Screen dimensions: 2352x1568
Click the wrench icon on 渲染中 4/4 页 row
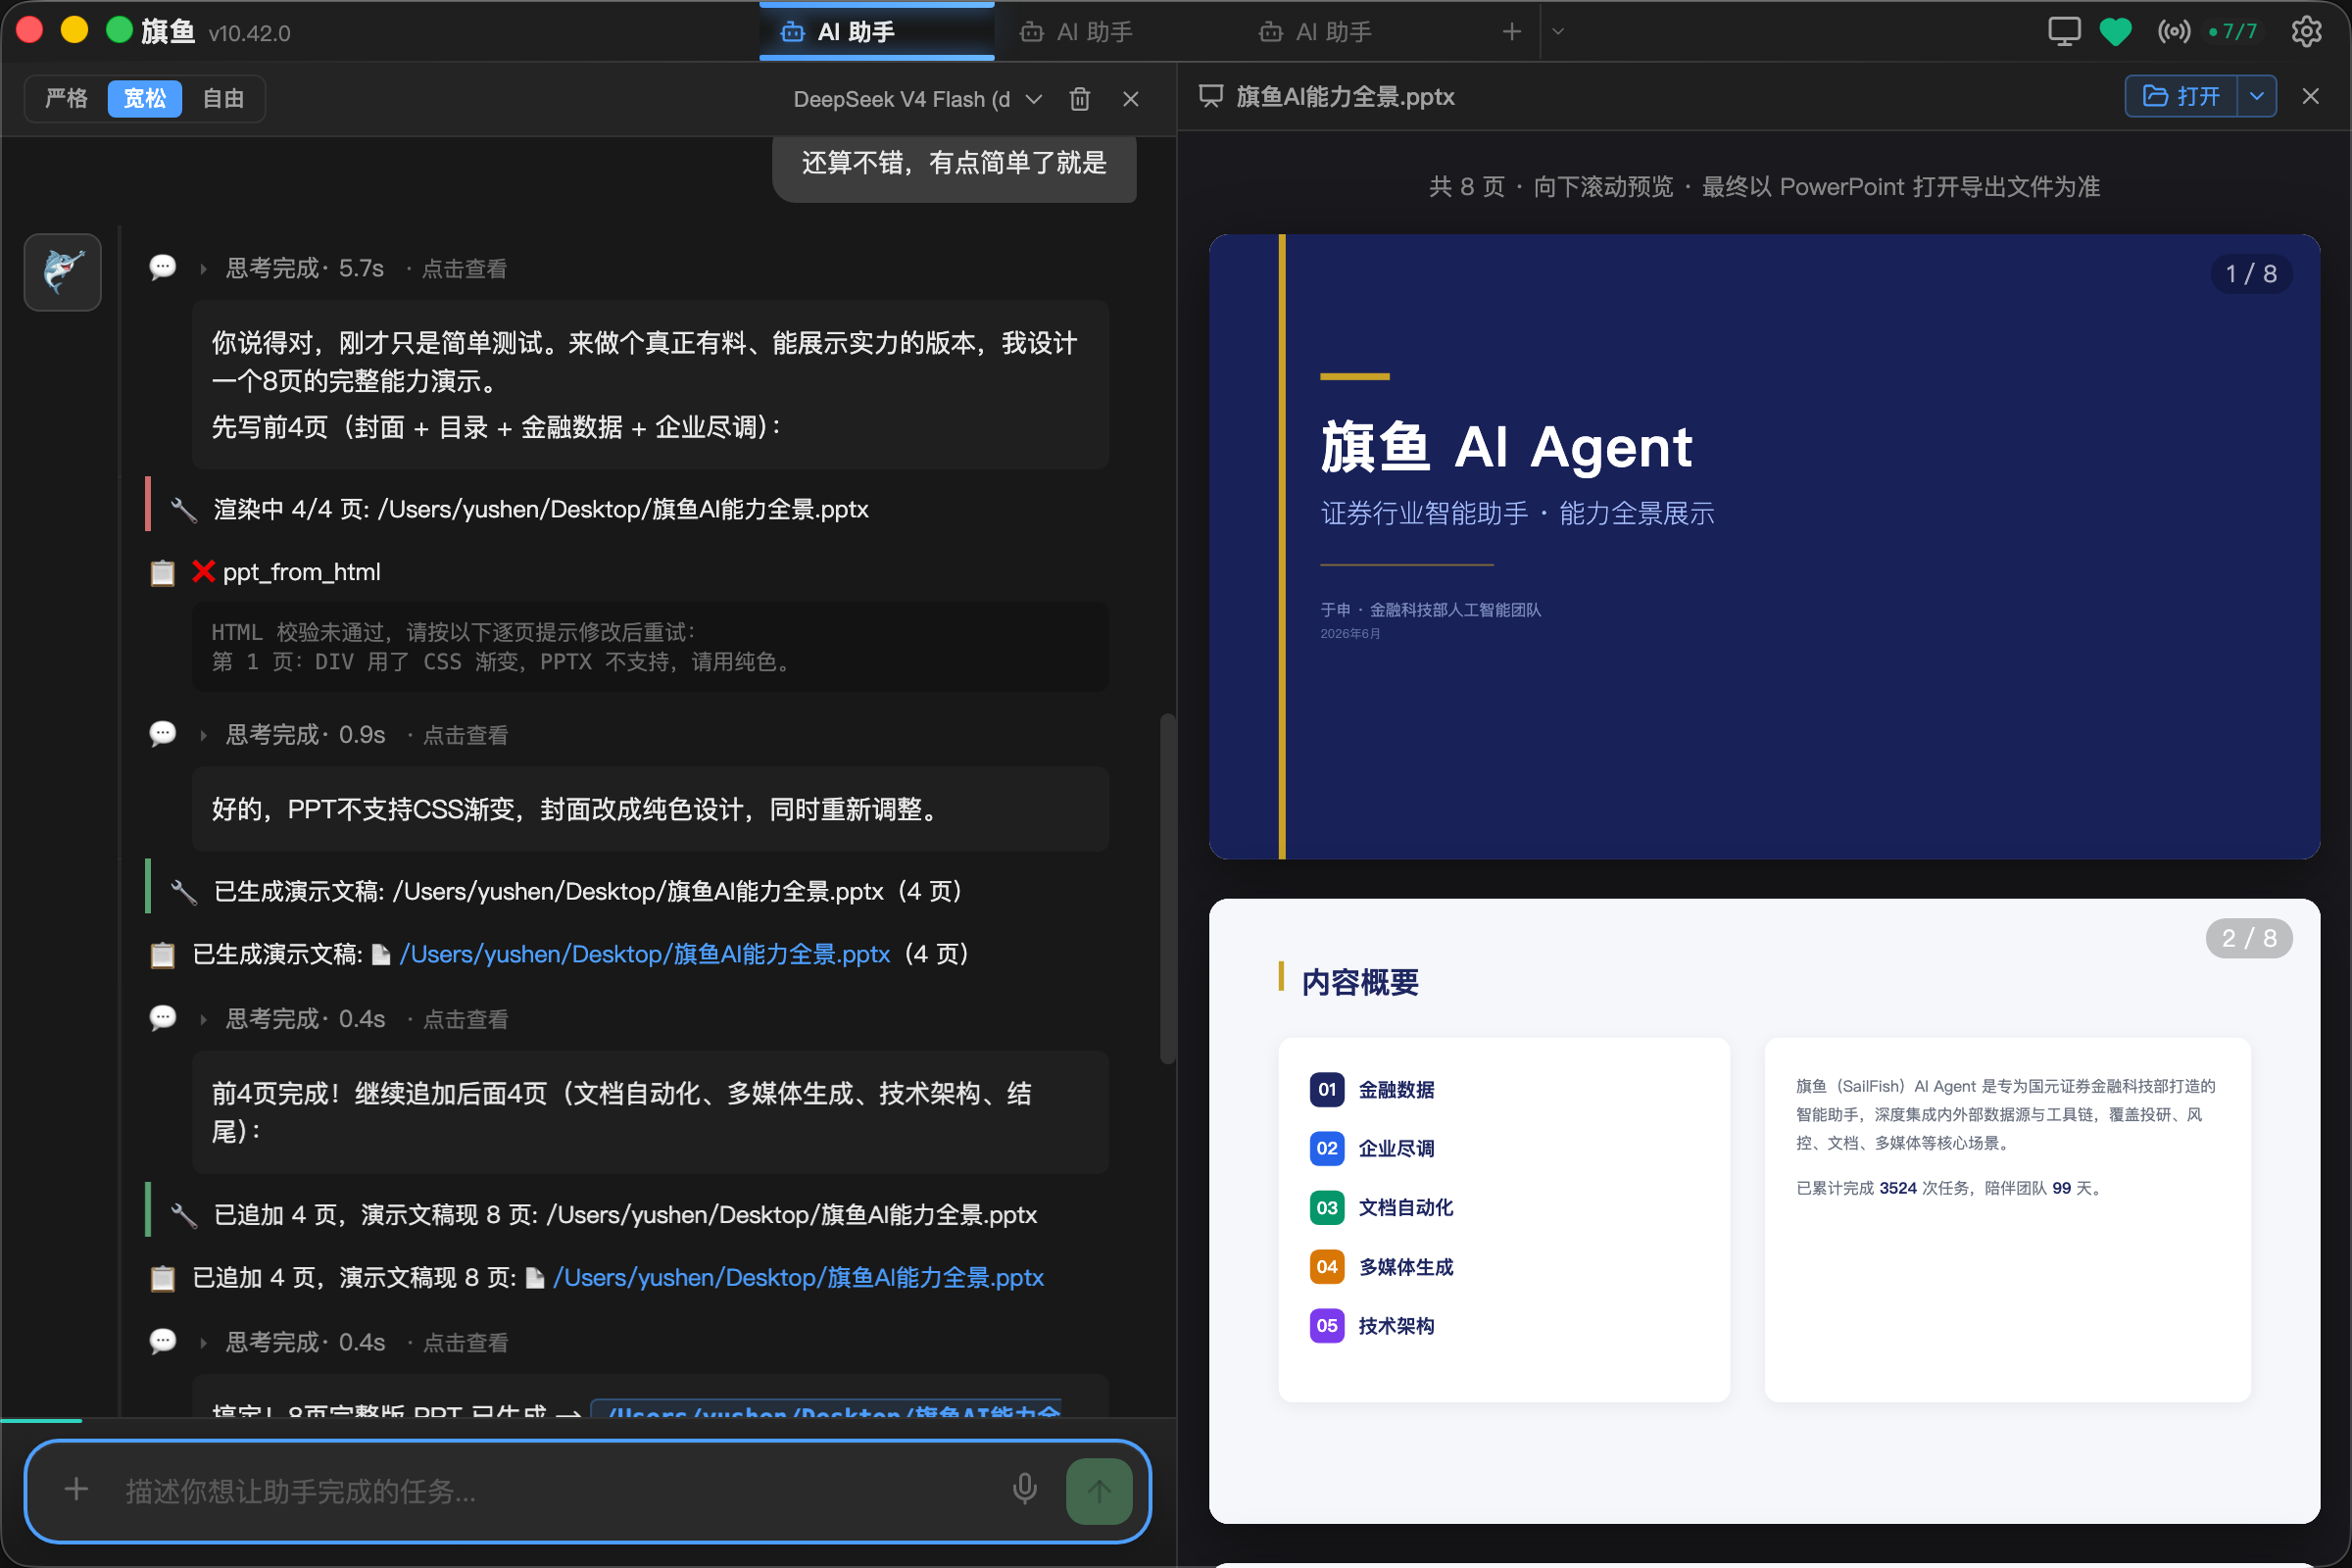pos(183,510)
